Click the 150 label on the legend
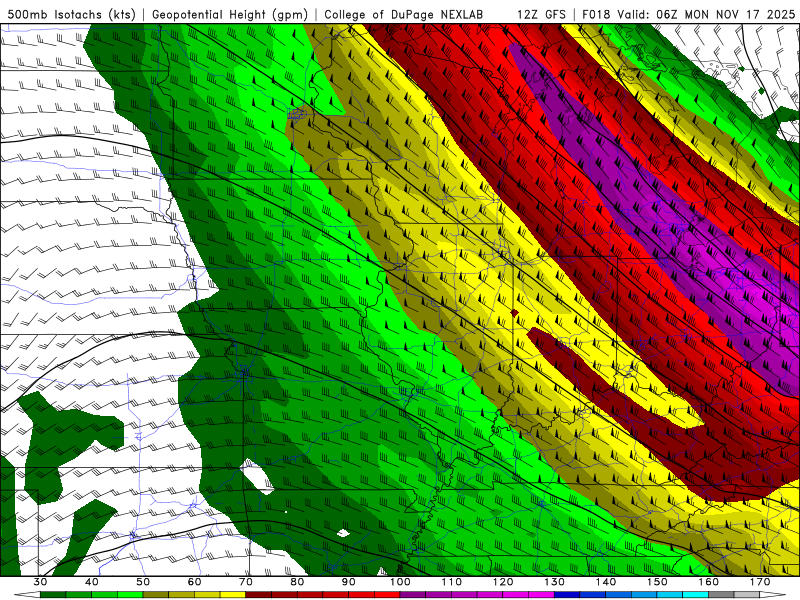800x600 pixels. [657, 582]
